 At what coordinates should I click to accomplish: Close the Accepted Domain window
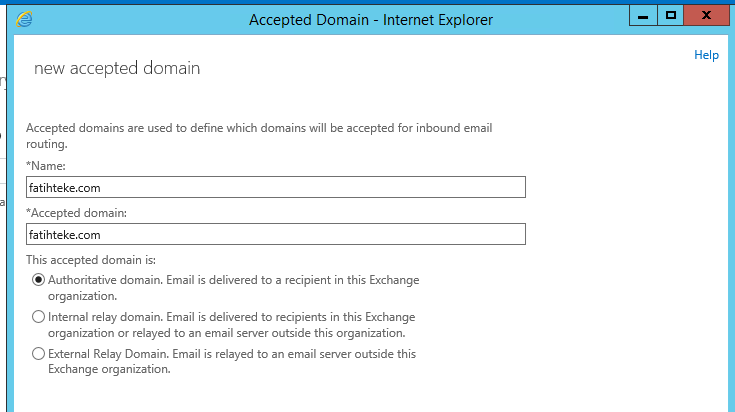pos(706,16)
